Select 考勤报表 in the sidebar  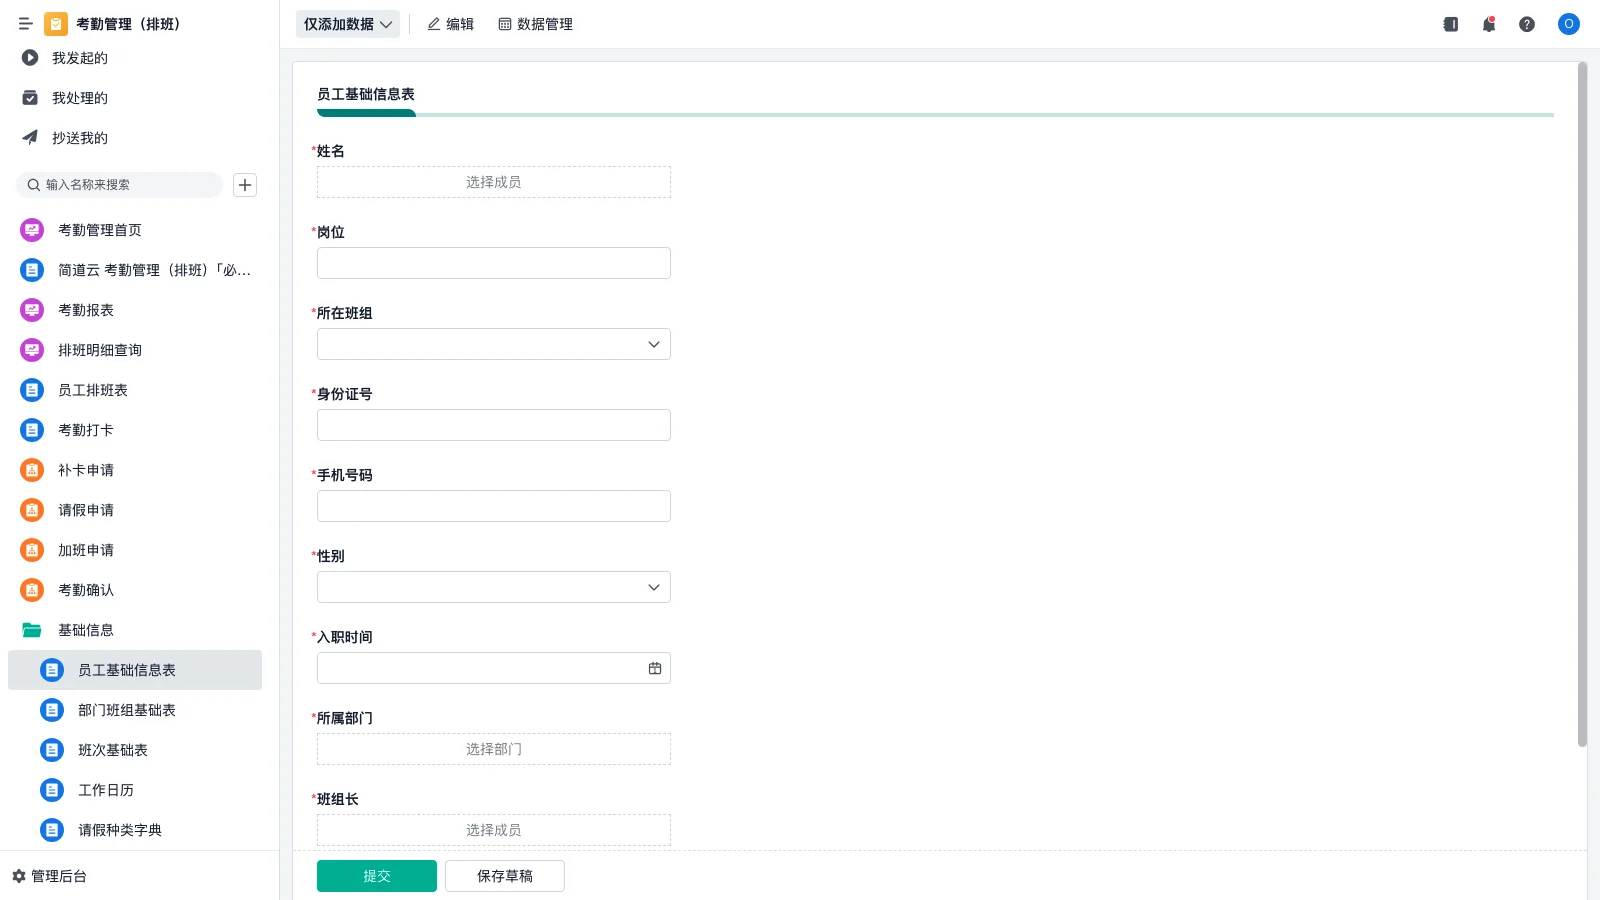(x=85, y=310)
